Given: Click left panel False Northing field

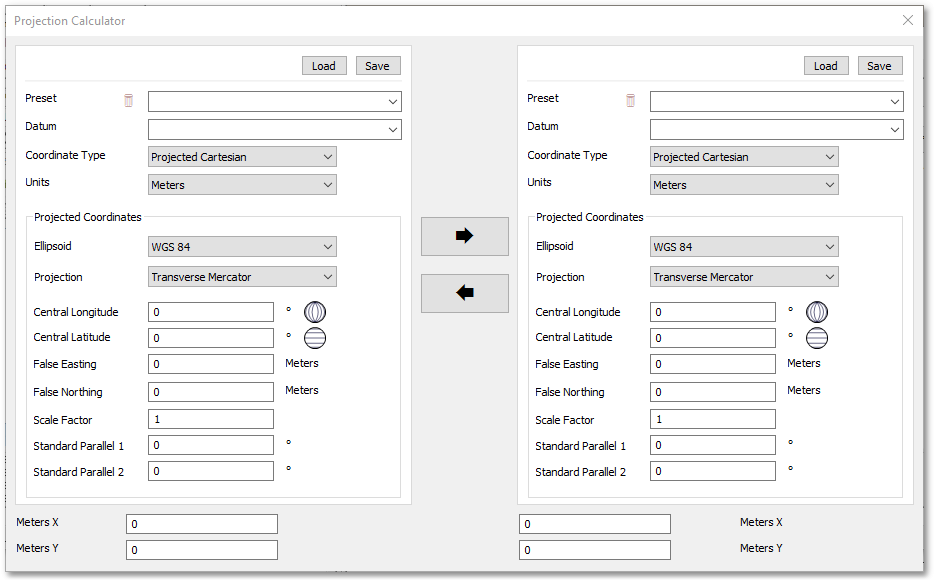Looking at the screenshot, I should [x=210, y=392].
